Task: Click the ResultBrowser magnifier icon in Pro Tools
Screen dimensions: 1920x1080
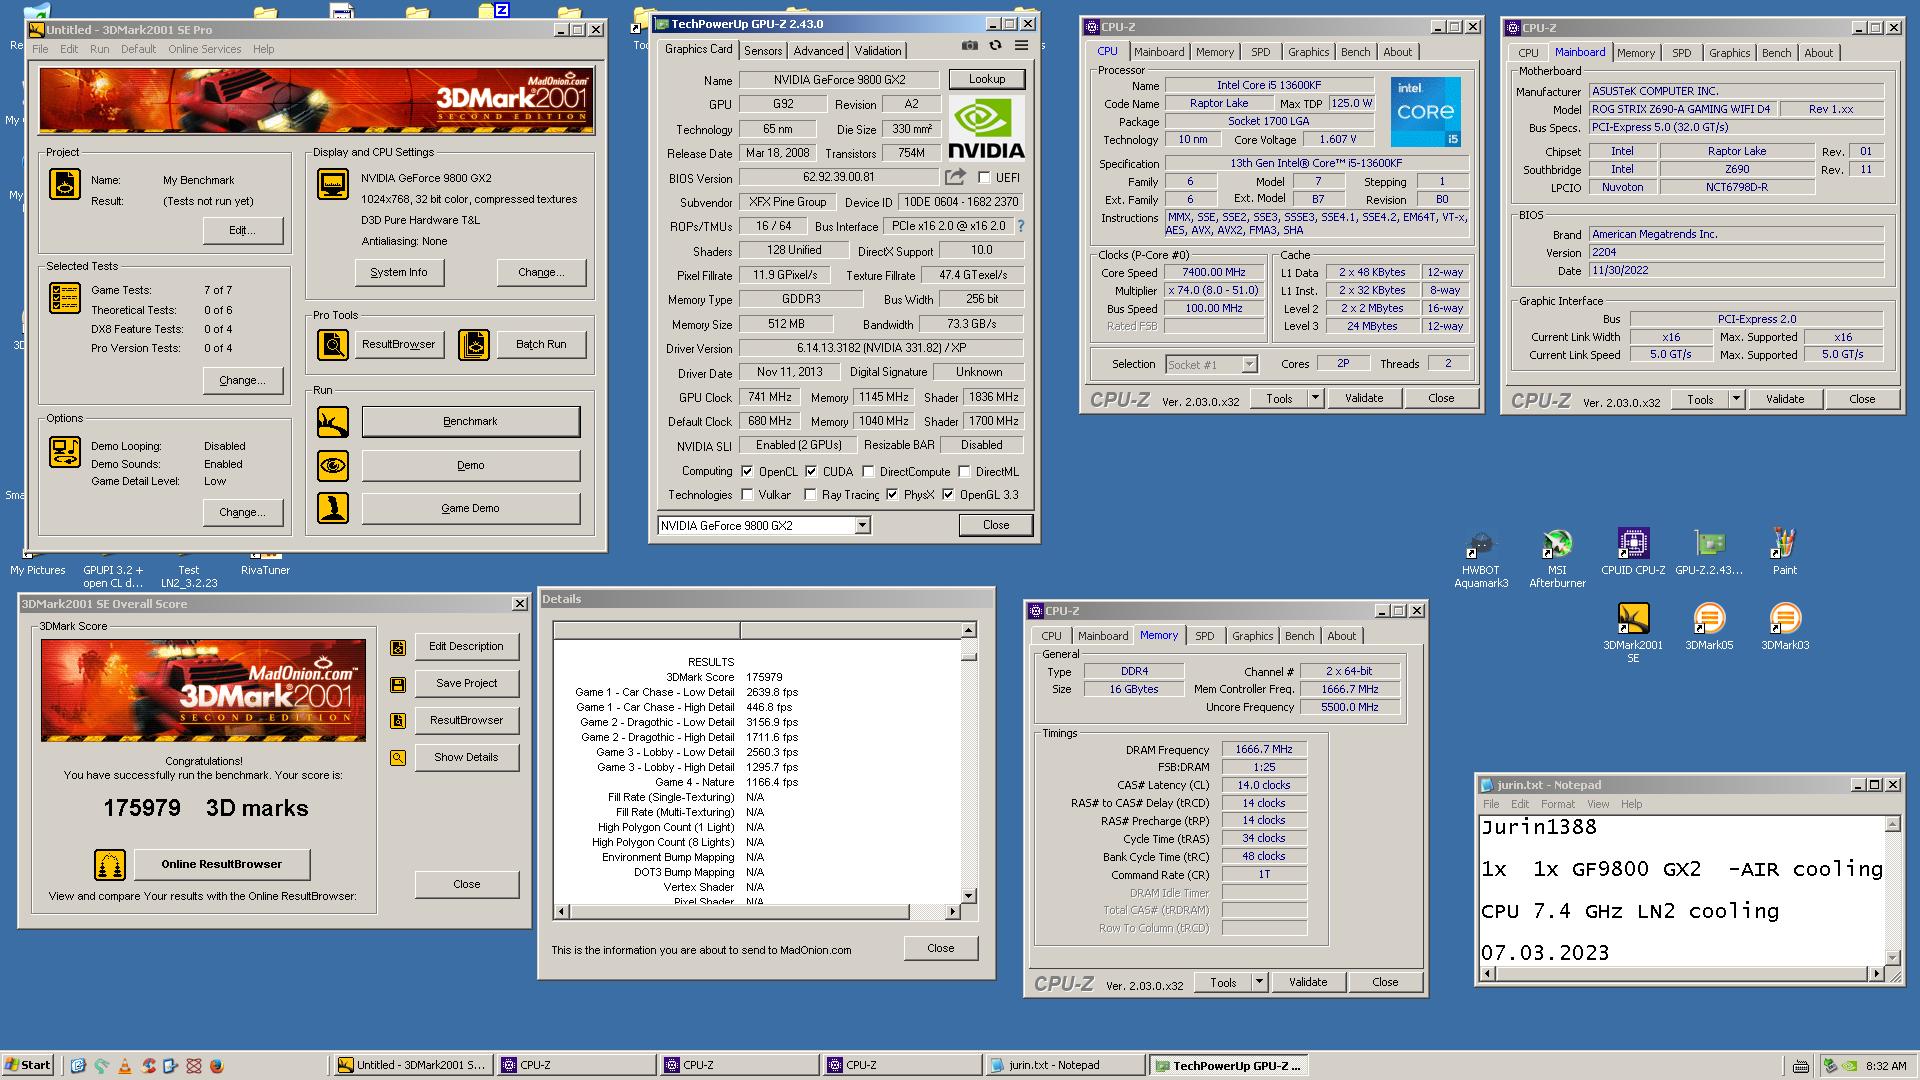Action: [x=333, y=345]
